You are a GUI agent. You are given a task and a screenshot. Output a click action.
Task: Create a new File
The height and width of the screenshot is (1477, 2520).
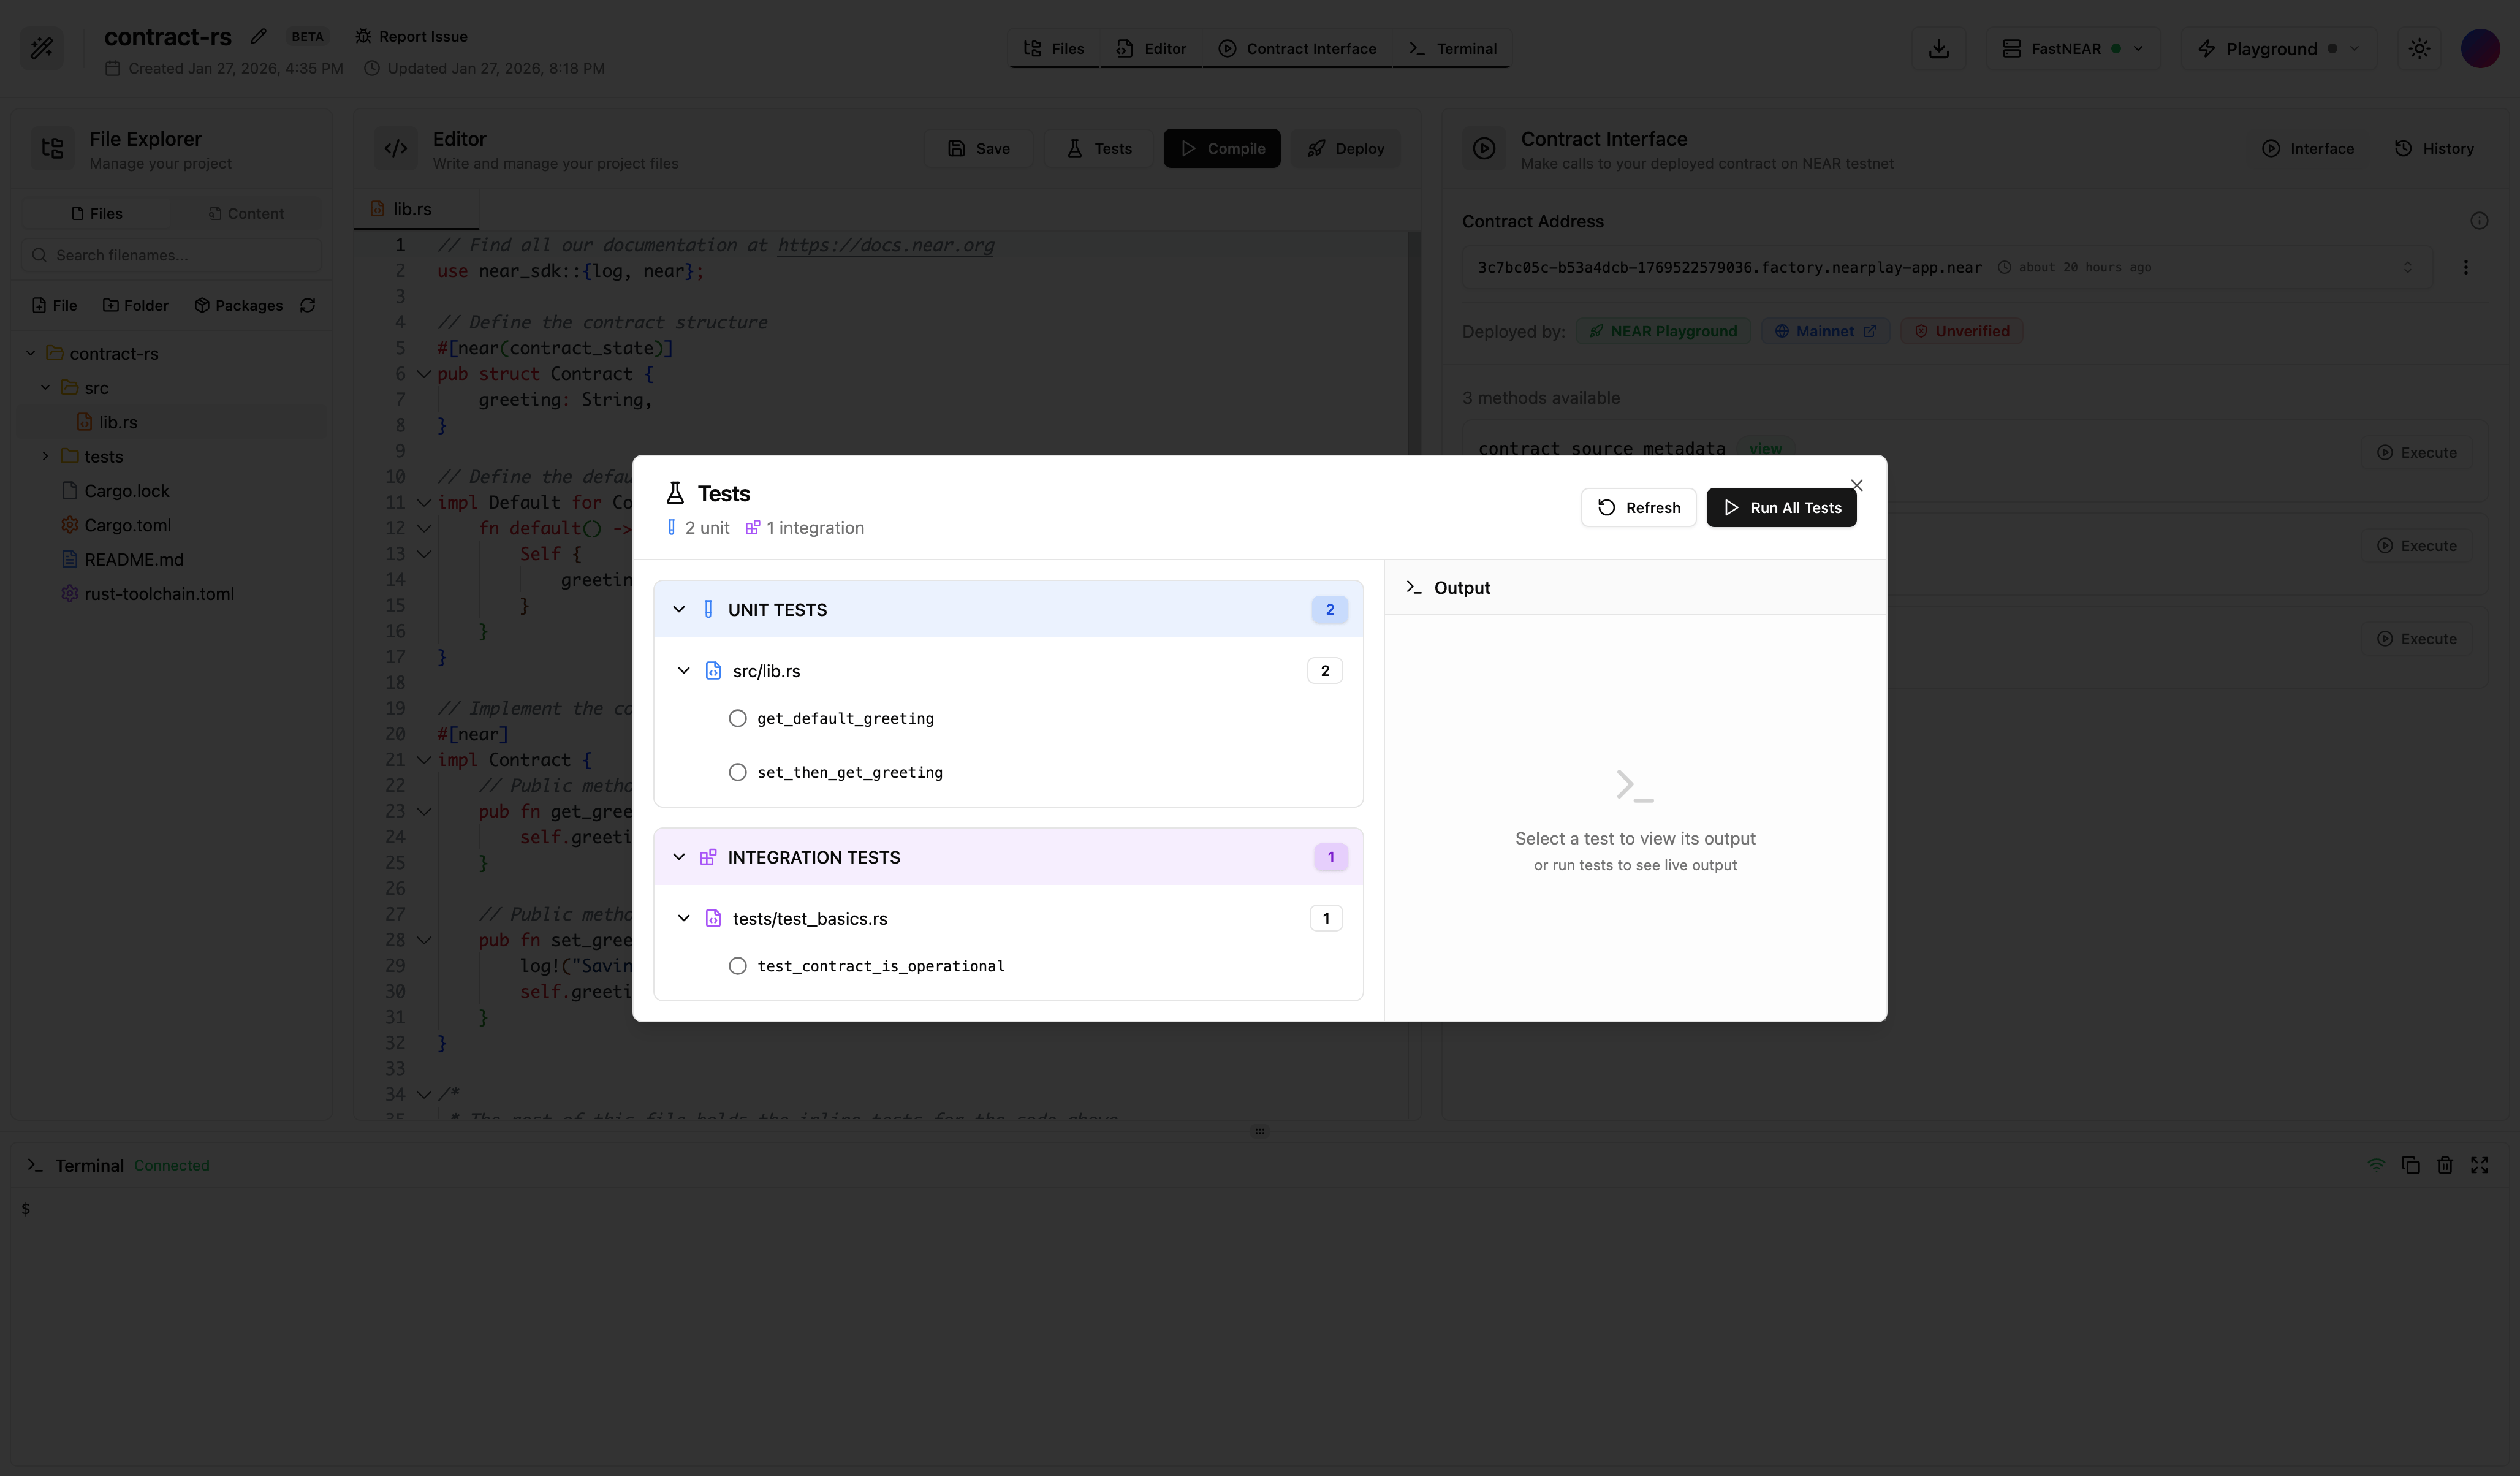(54, 305)
